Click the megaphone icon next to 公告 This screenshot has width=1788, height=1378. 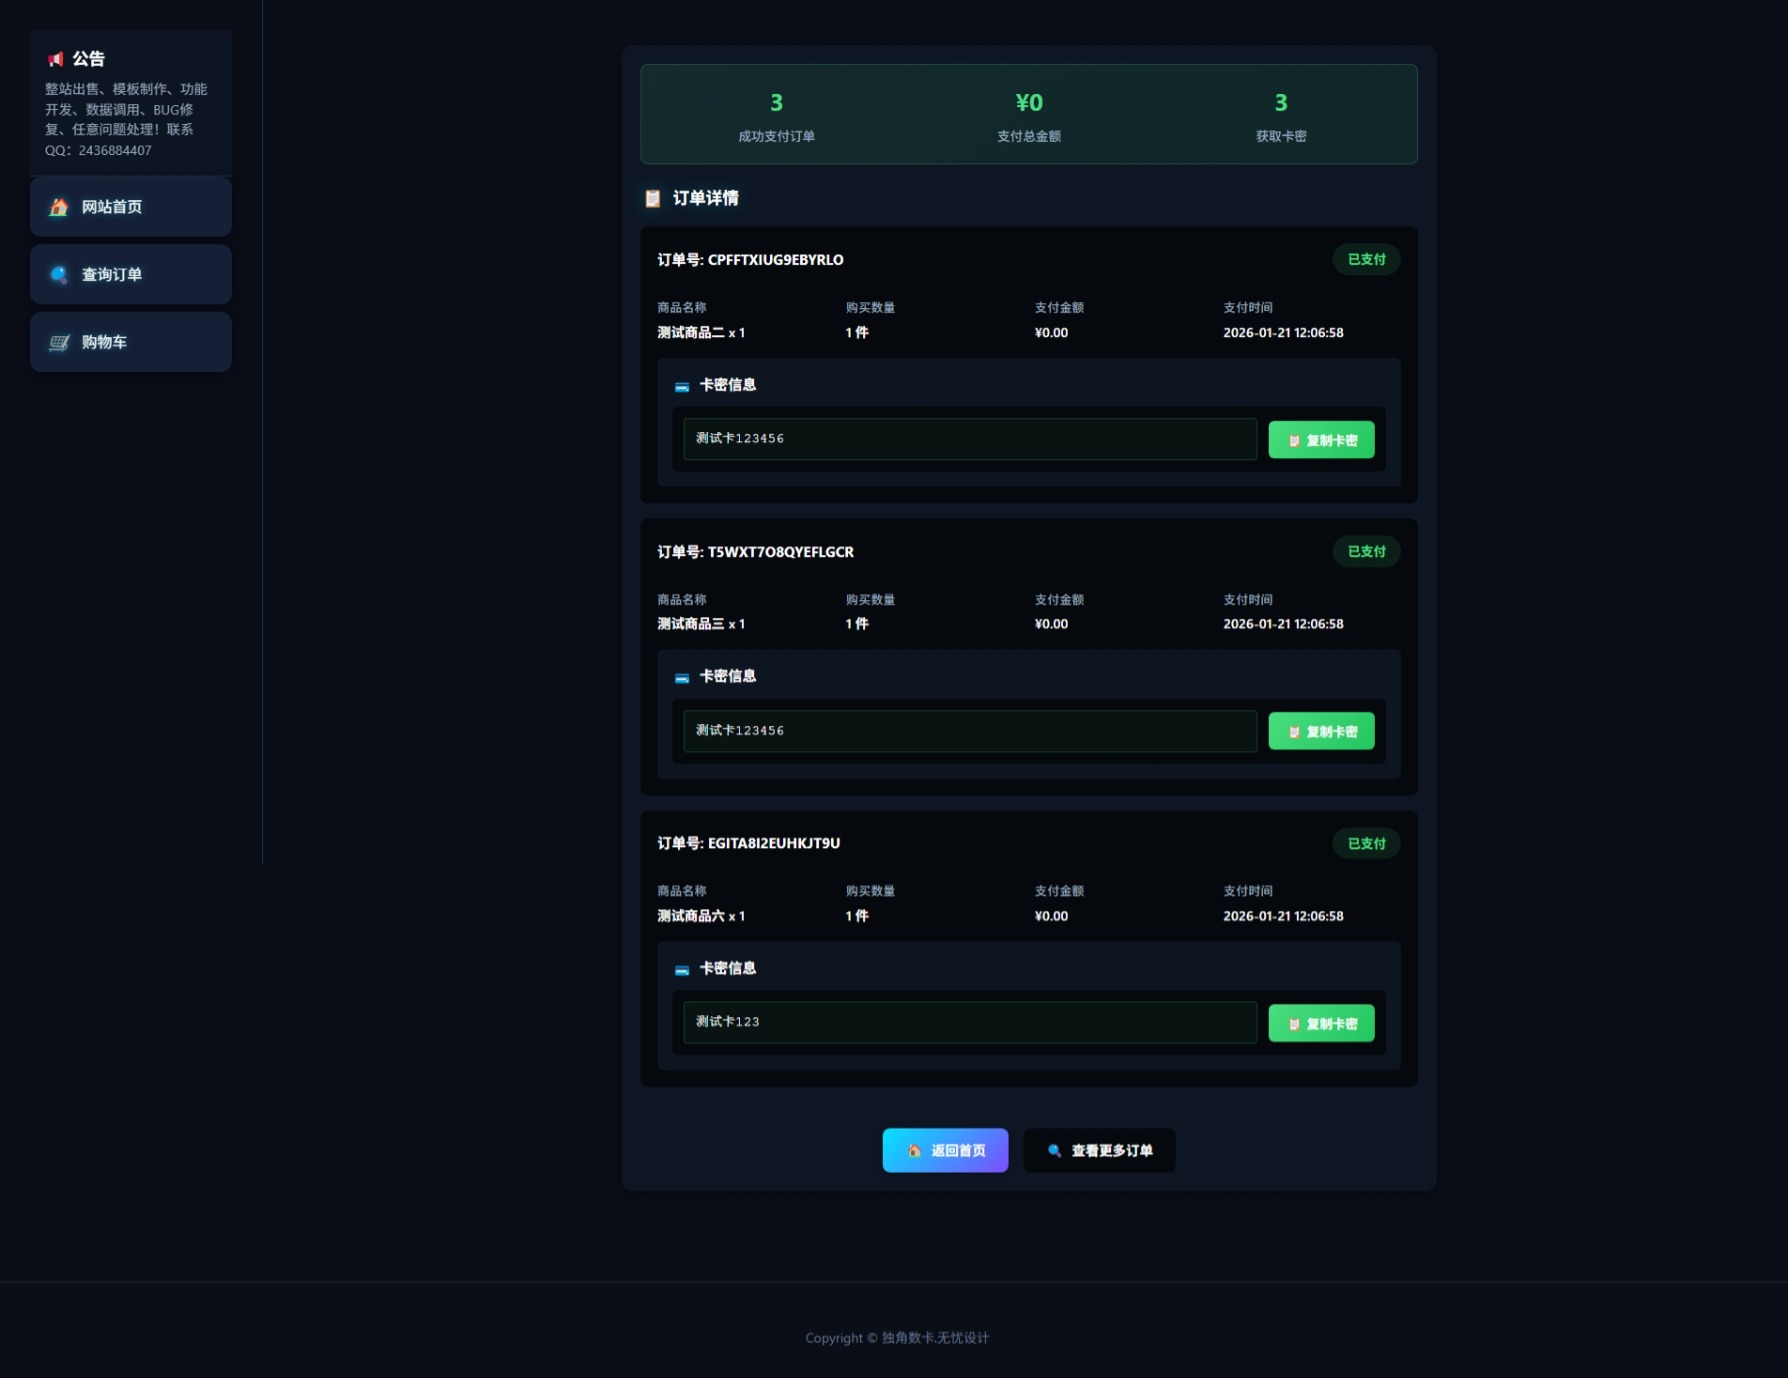click(56, 59)
